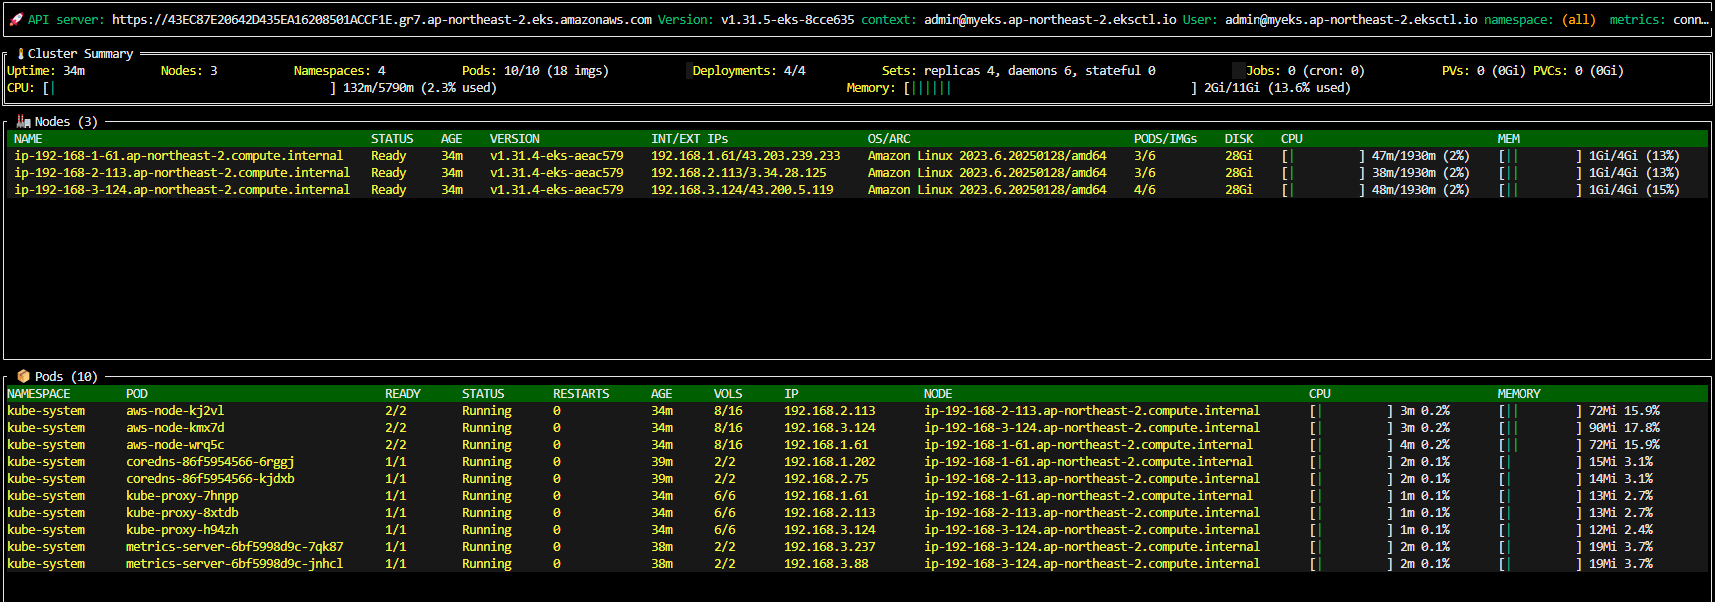Screen dimensions: 1715x602
Task: Click IP pair 192.168.2.113/3.34.28.125
Action: 738,172
